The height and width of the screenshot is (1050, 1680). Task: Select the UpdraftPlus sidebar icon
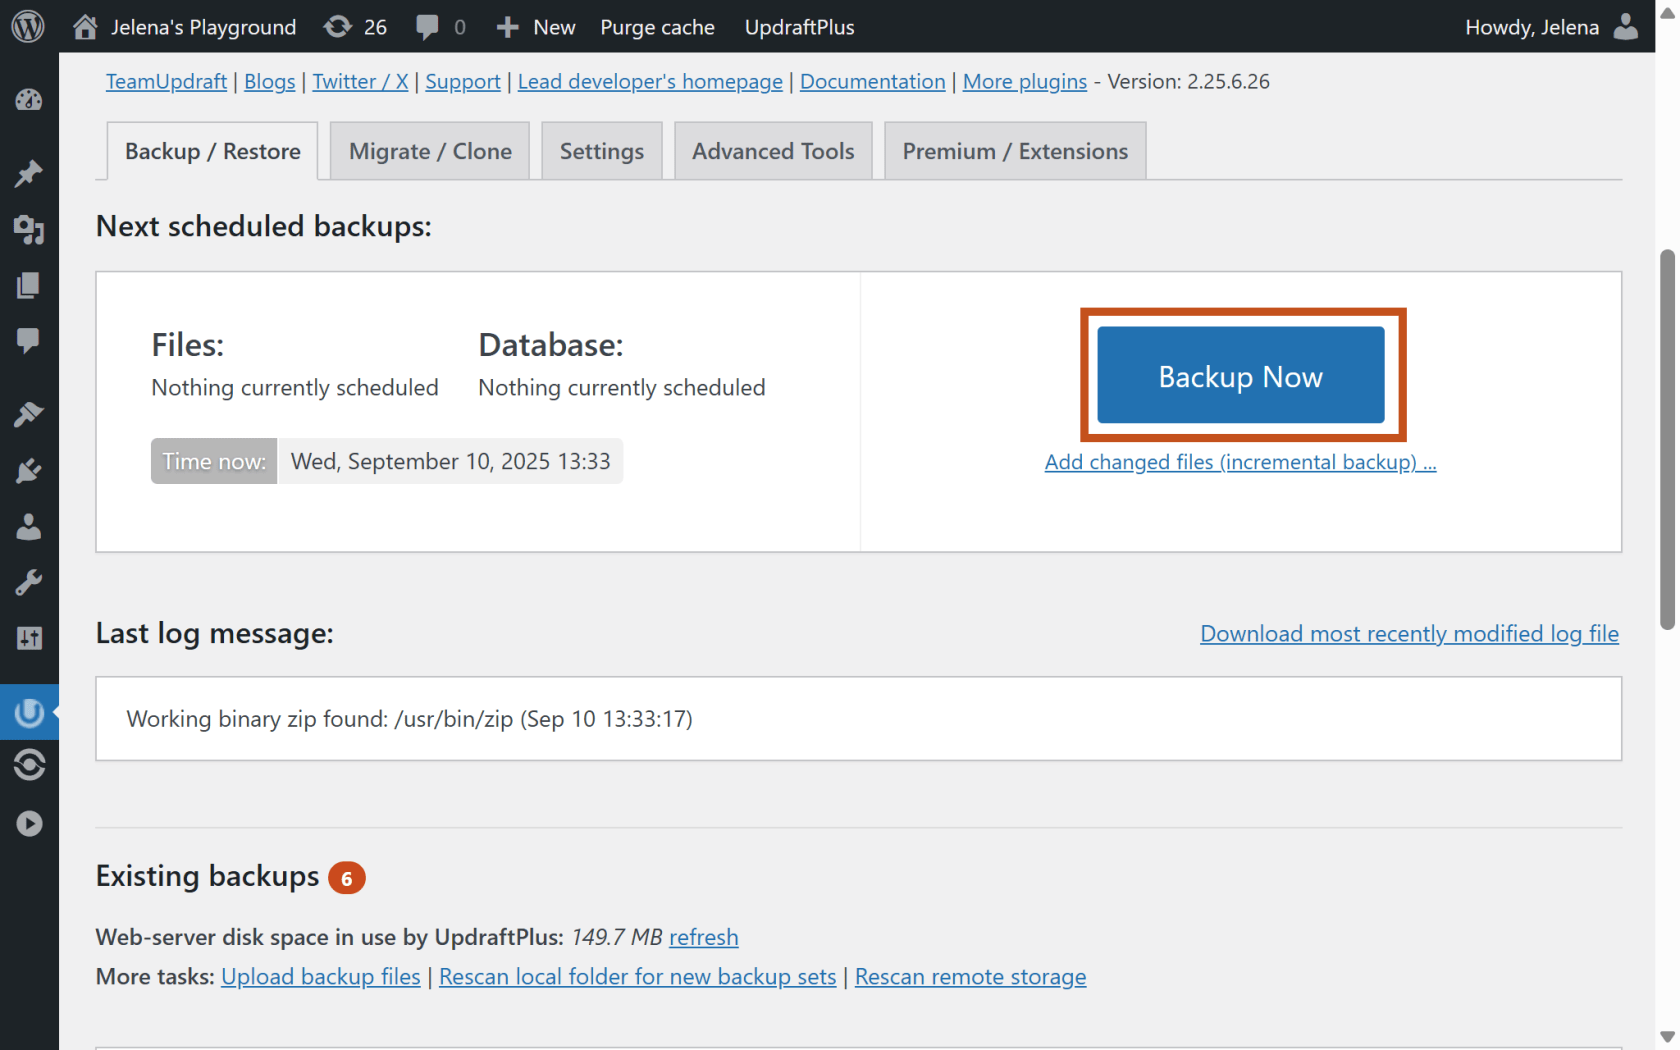29,713
